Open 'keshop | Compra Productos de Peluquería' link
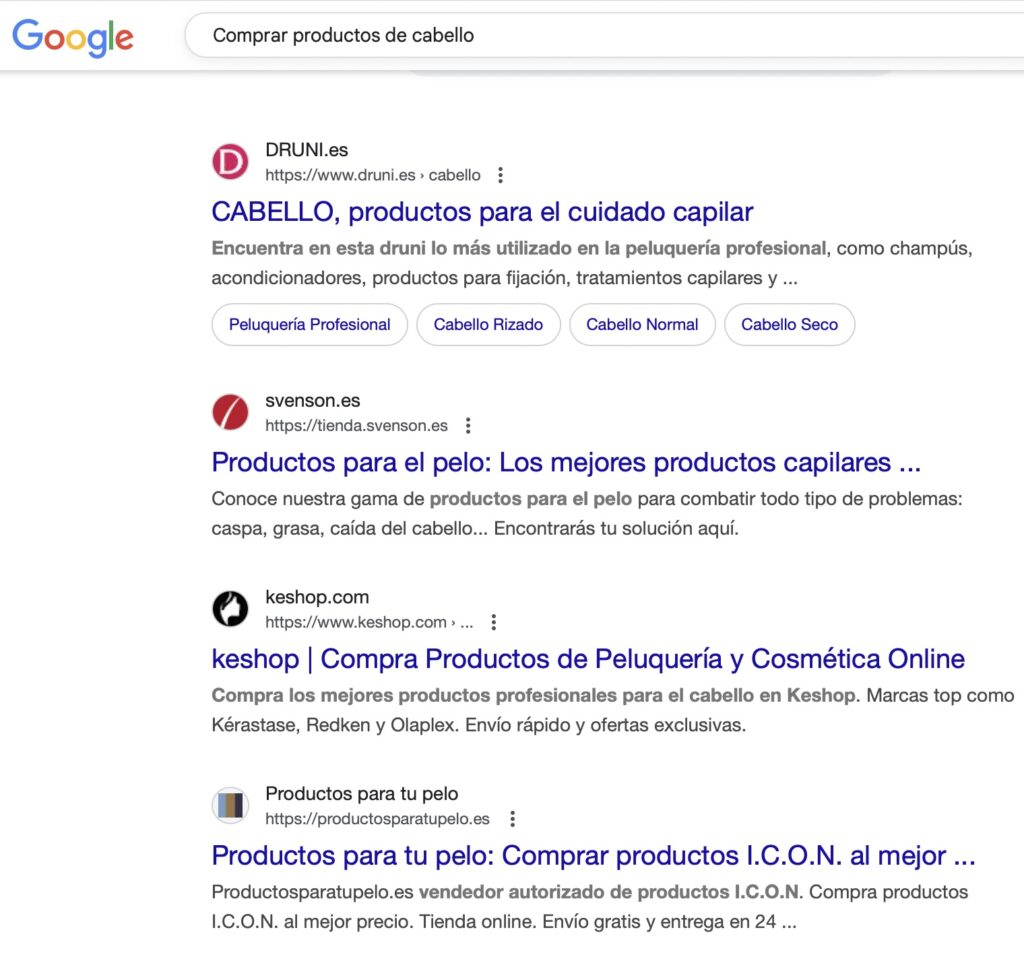Screen dimensions: 1024x963 click(588, 659)
